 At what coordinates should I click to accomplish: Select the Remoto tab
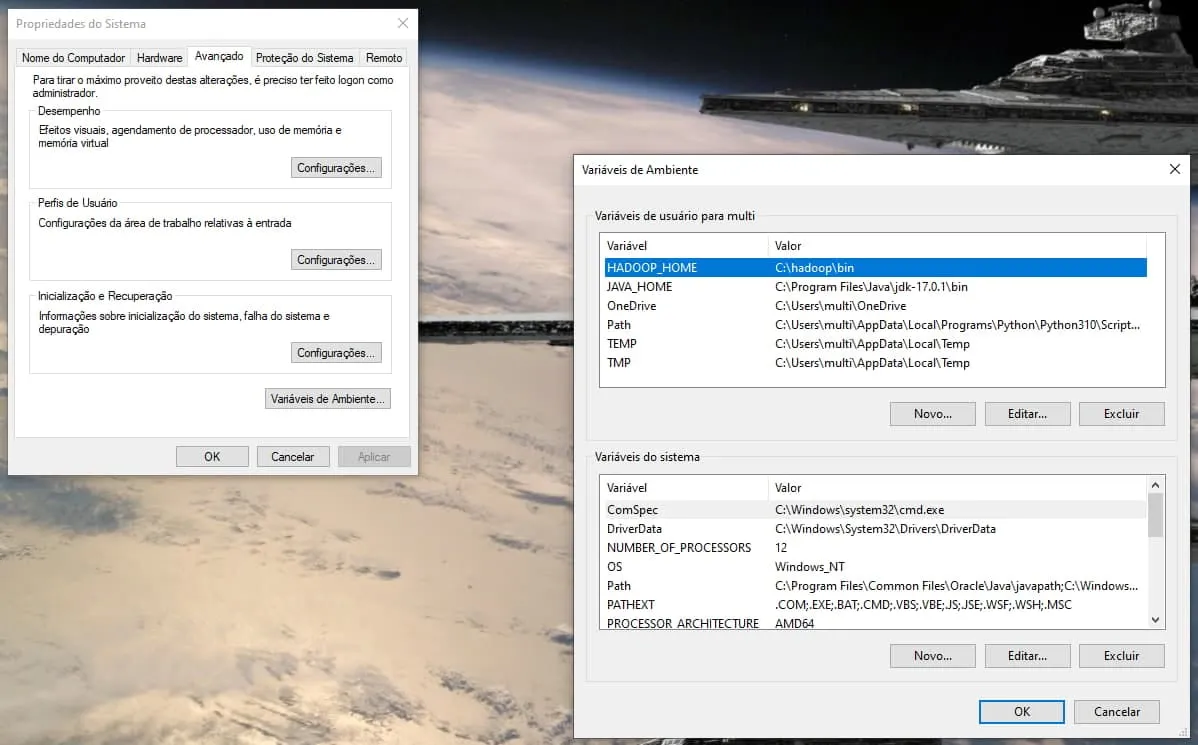(384, 58)
